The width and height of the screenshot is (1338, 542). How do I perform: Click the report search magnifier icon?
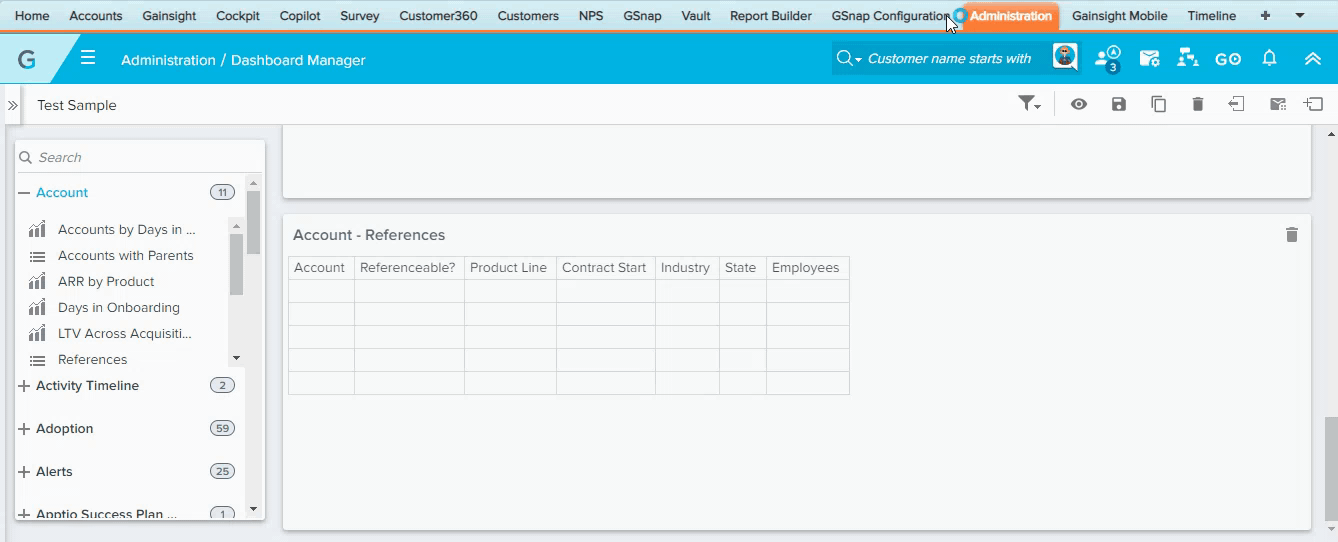26,157
